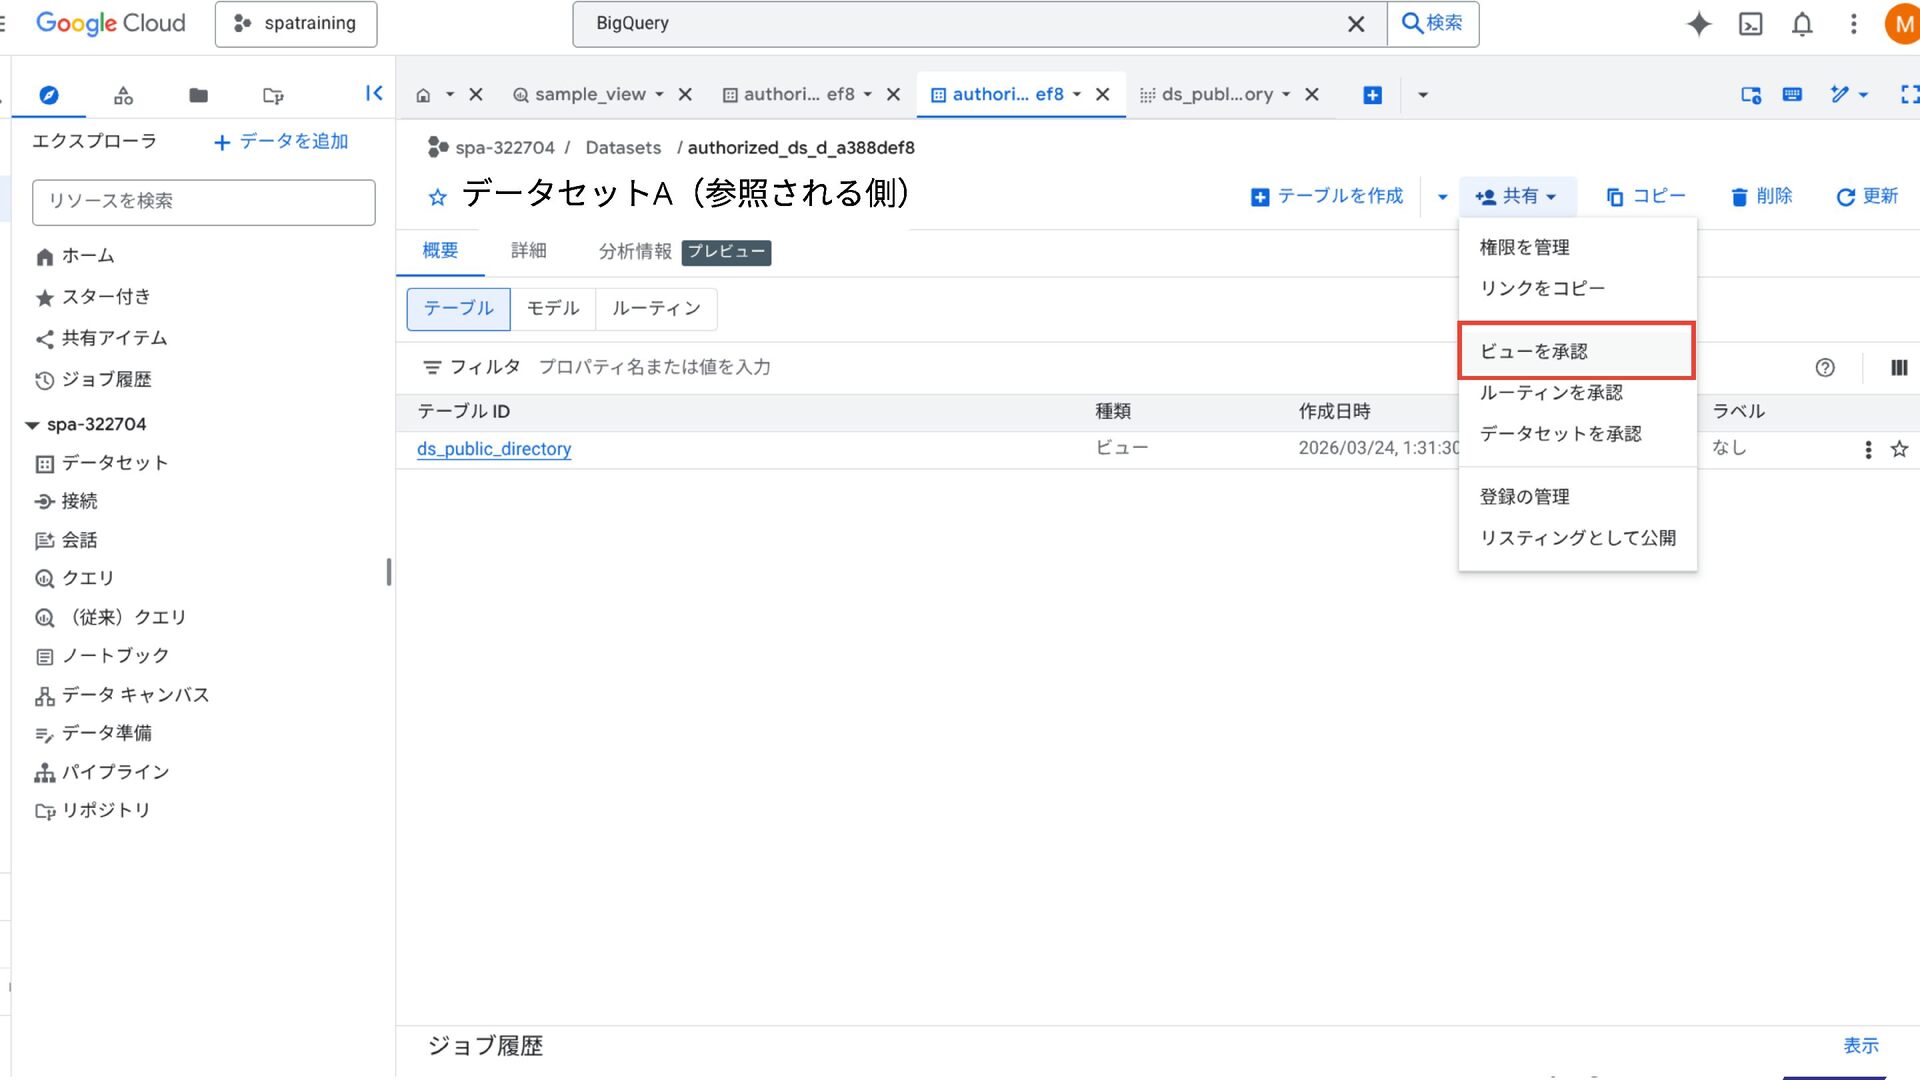Screen dimensions: 1920x1080
Task: Open the Gemini sparkle assistant icon
Action: [1698, 24]
